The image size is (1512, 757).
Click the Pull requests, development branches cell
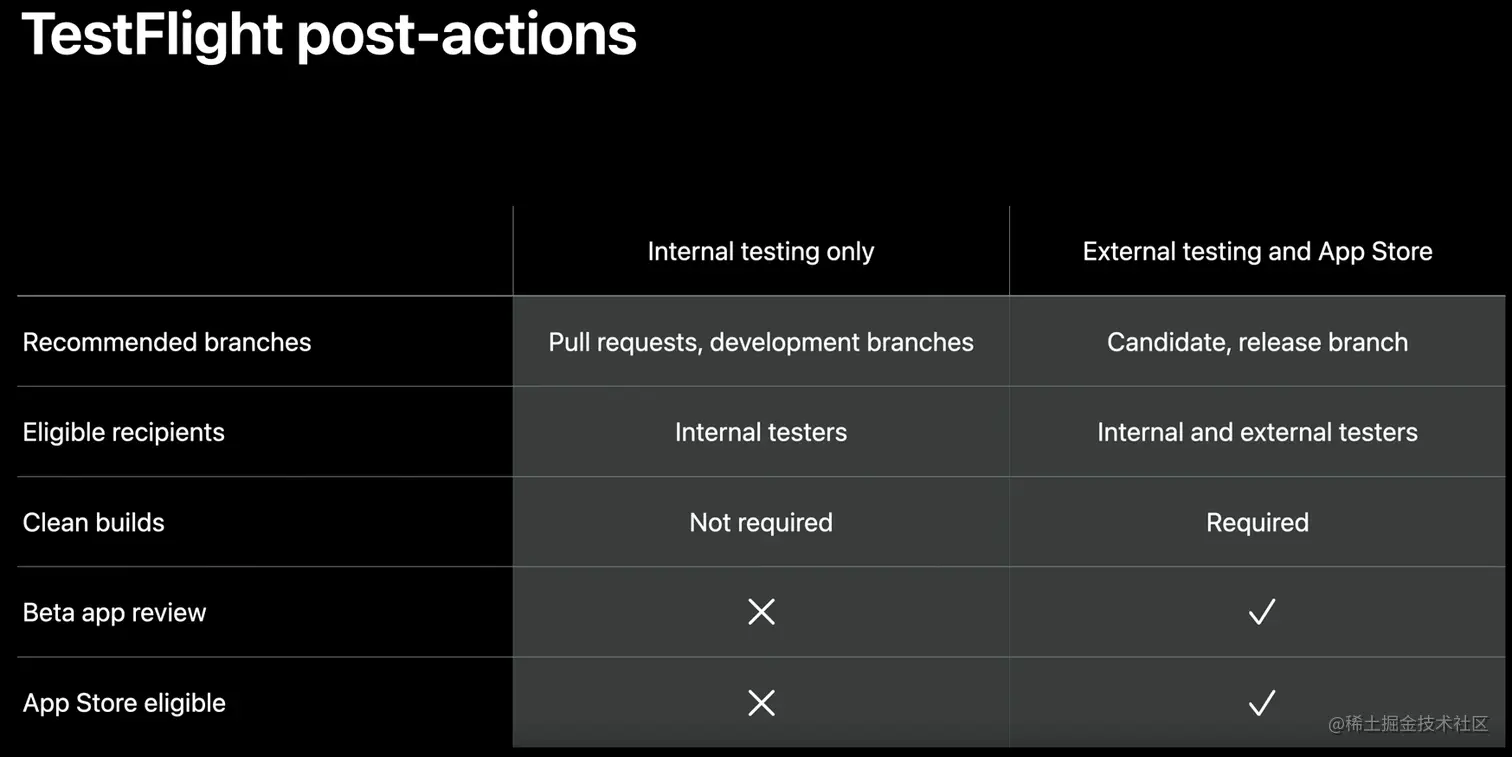pos(761,342)
